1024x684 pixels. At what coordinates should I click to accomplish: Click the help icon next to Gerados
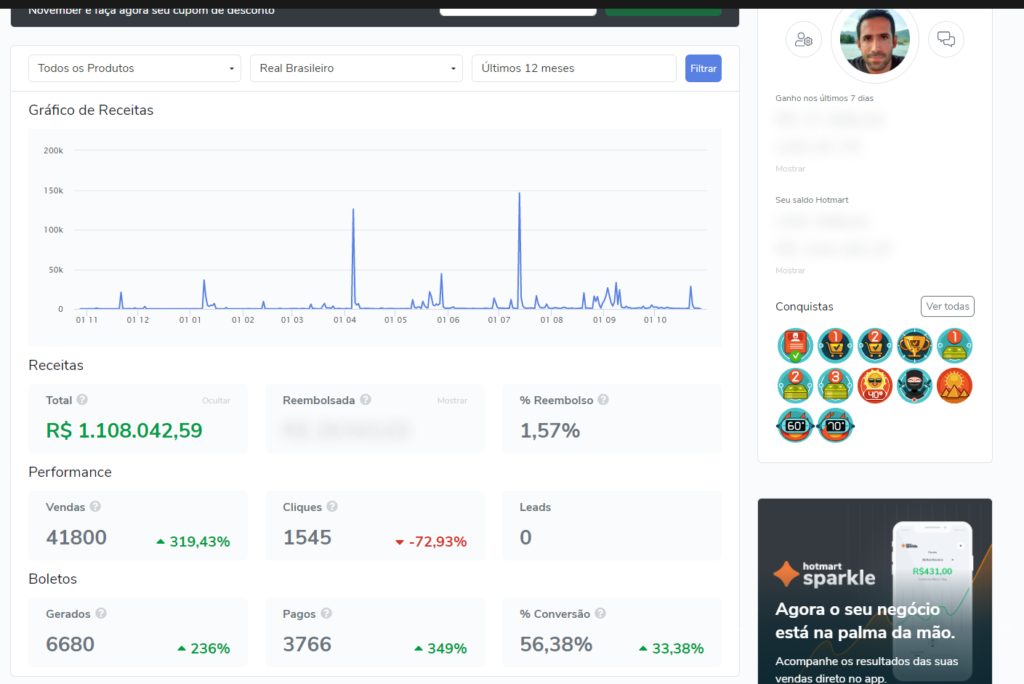pyautogui.click(x=101, y=613)
